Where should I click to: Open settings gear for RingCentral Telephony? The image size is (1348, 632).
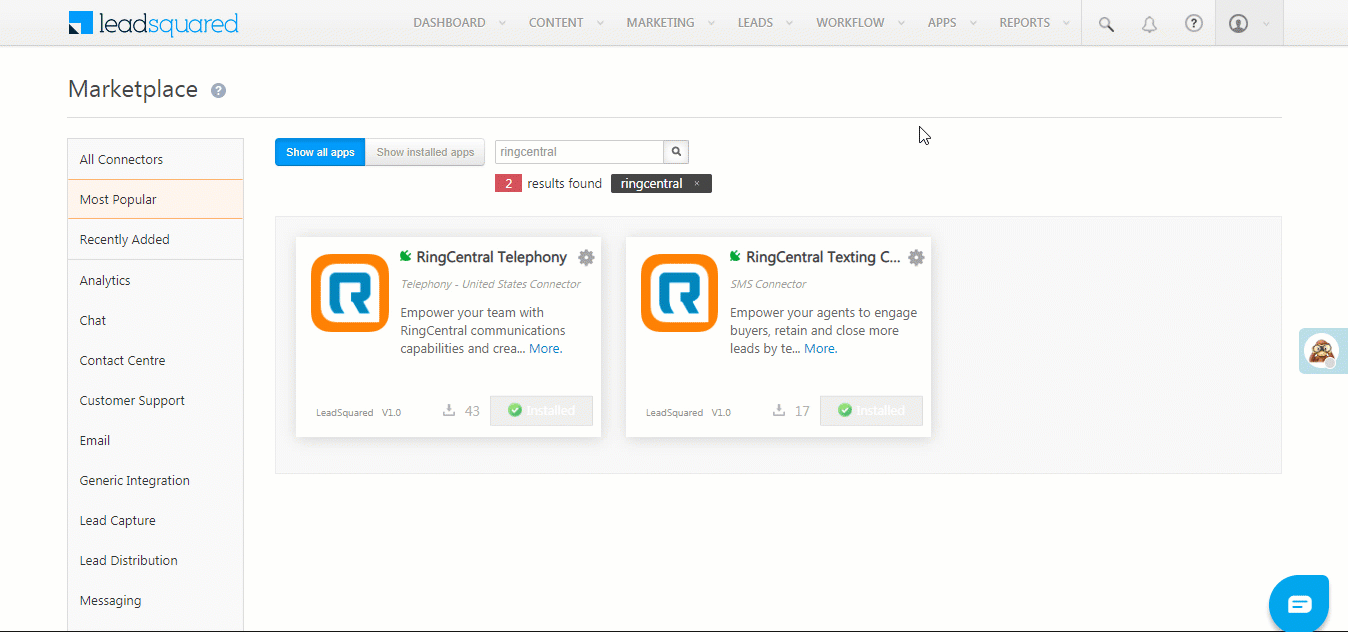[587, 258]
